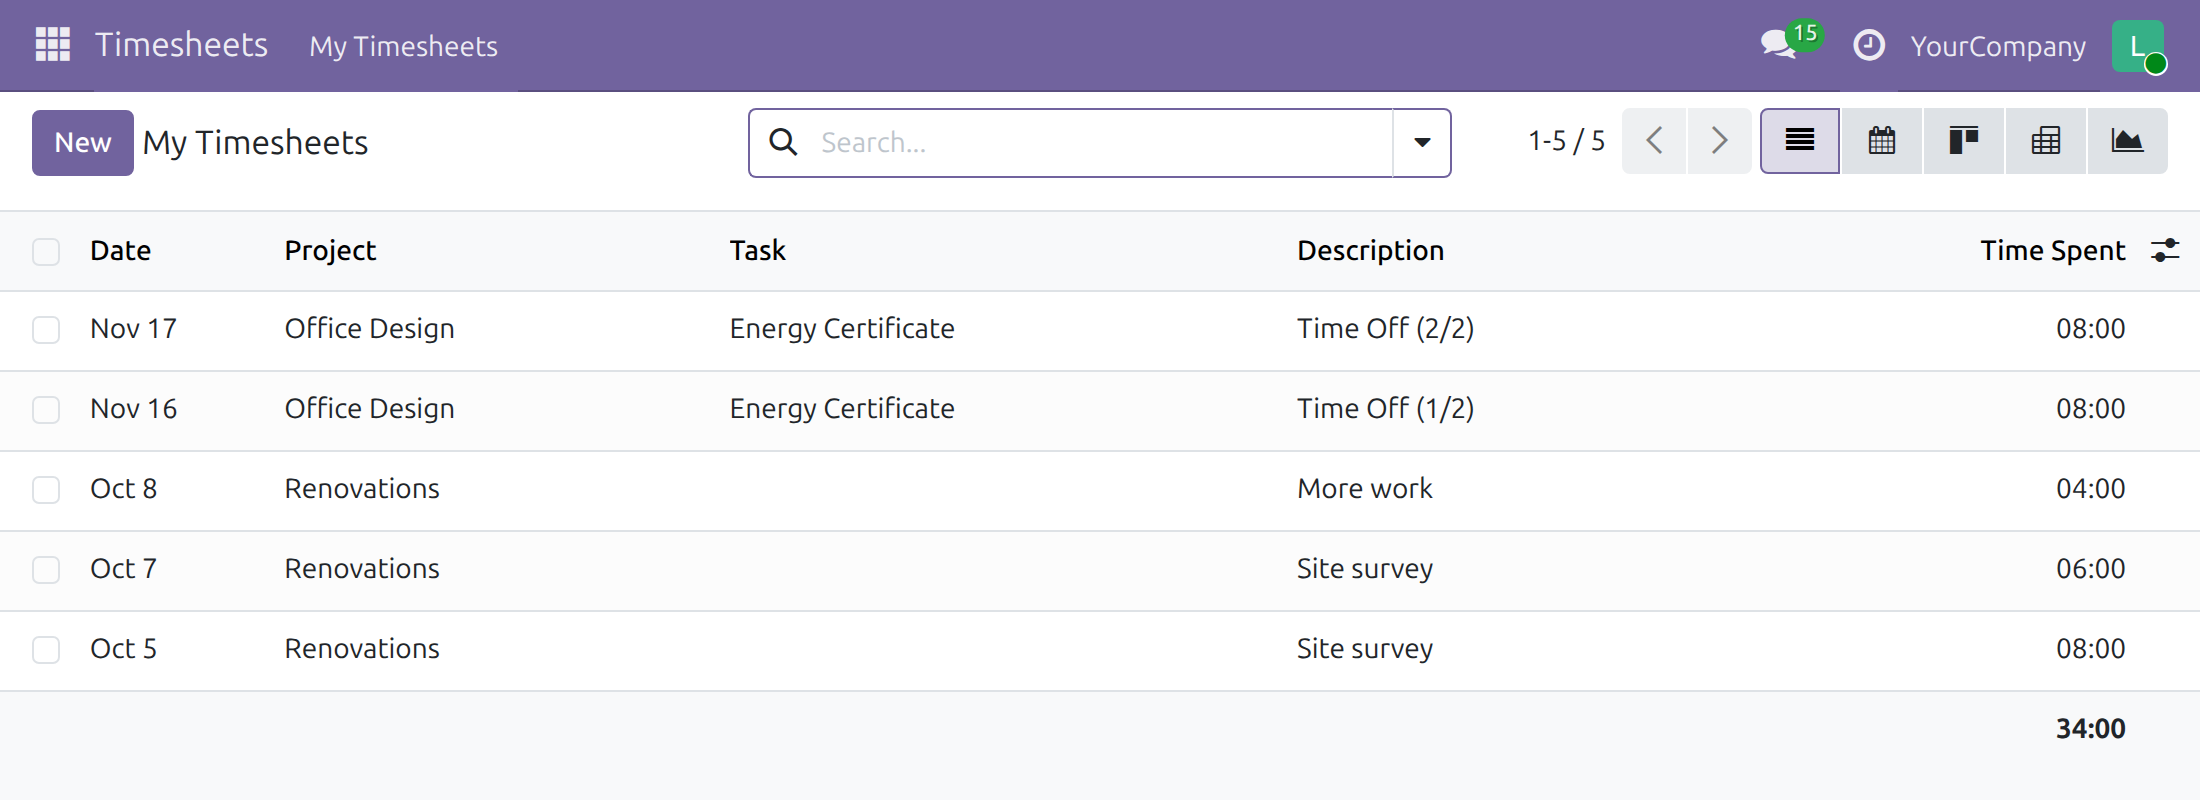Open the YourCompany company switcher

pos(1998,46)
